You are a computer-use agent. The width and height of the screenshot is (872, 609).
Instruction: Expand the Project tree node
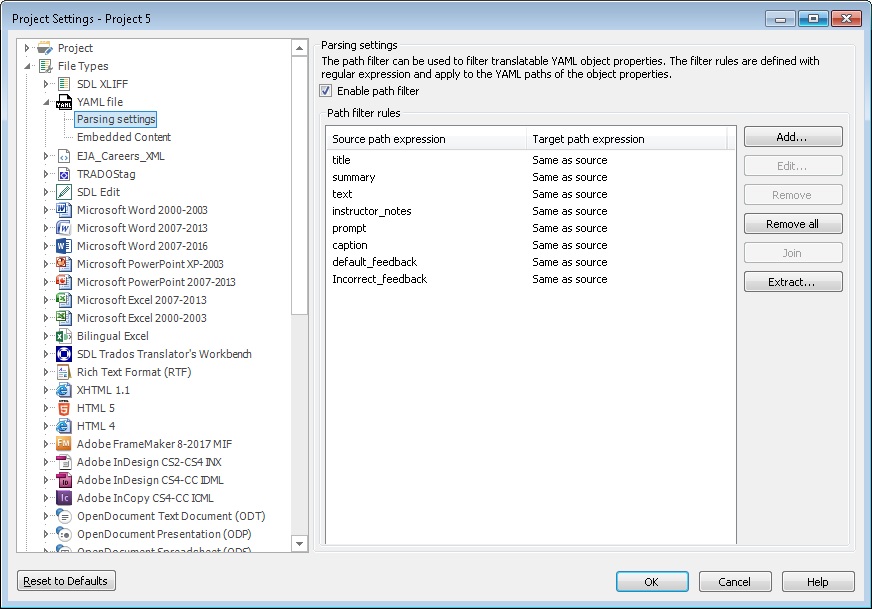[28, 48]
